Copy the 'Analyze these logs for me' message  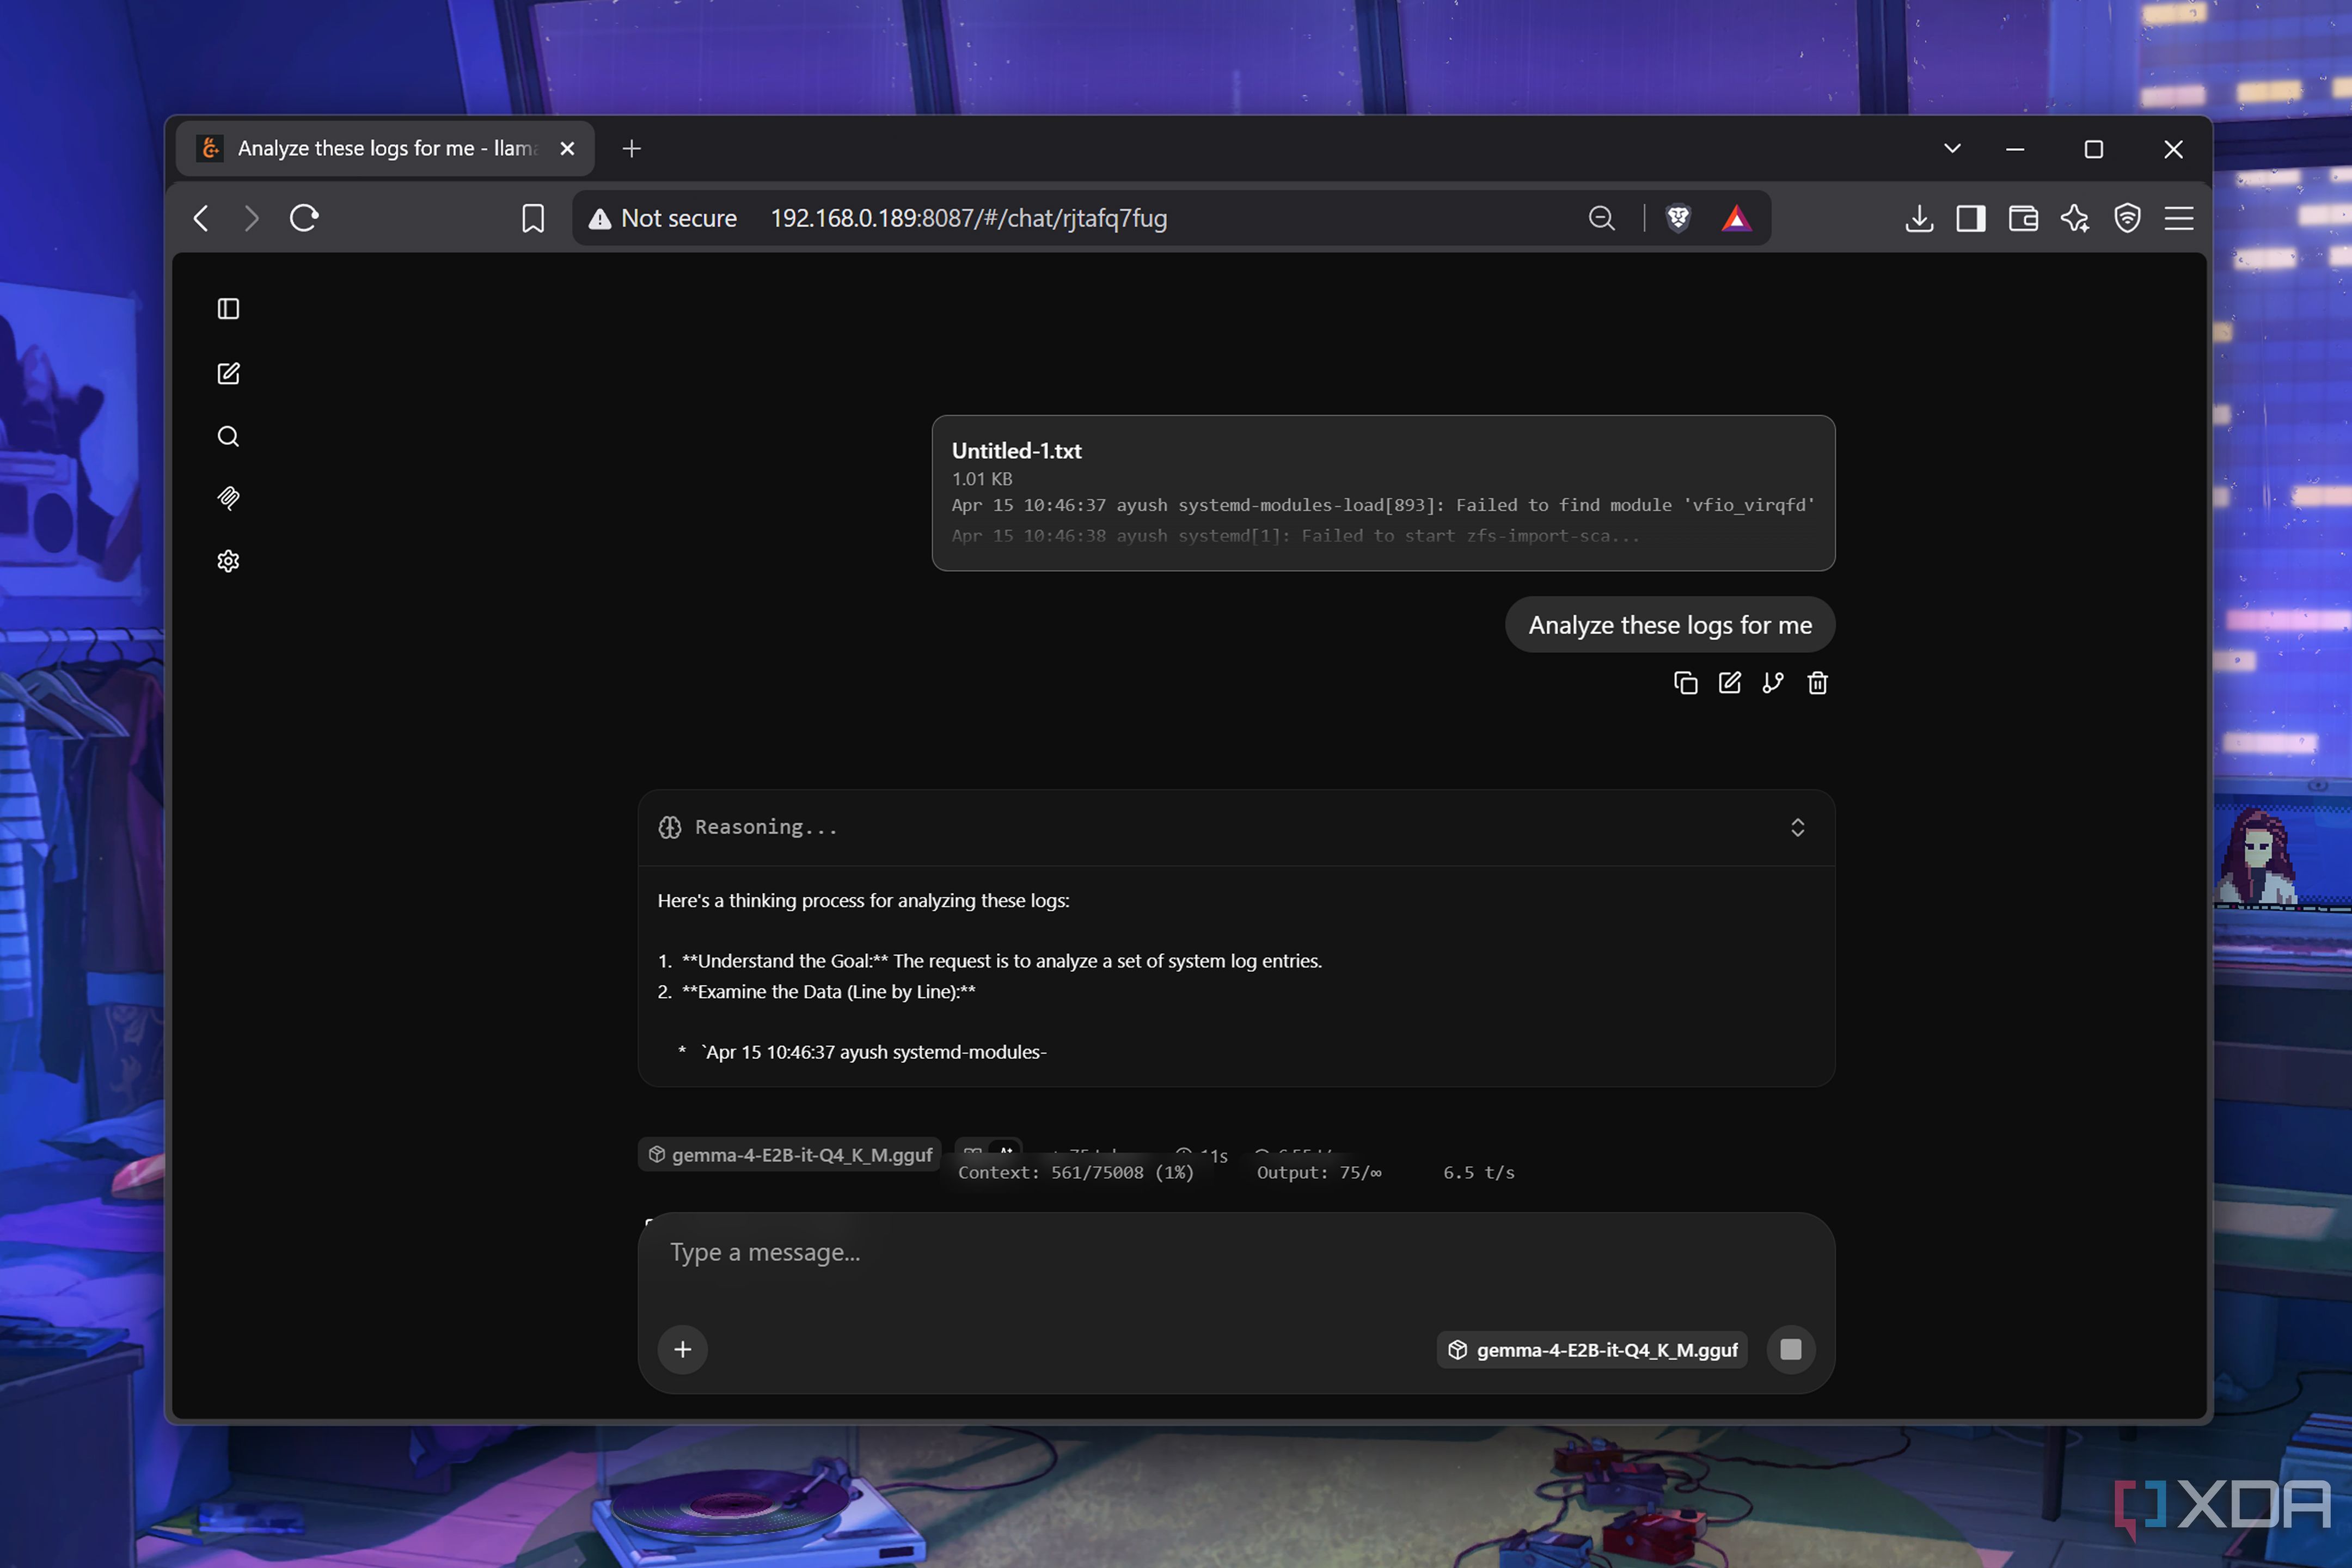coord(1685,683)
